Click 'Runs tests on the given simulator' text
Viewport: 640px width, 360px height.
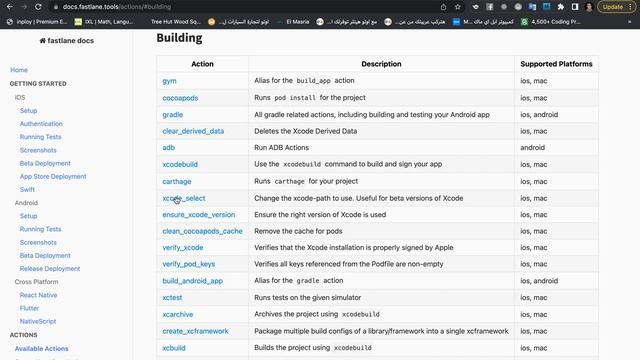308,298
